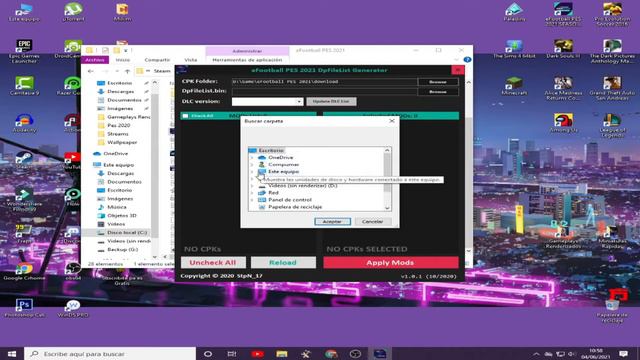Select Pes 2020 folder in Explorer sidebar

click(118, 125)
